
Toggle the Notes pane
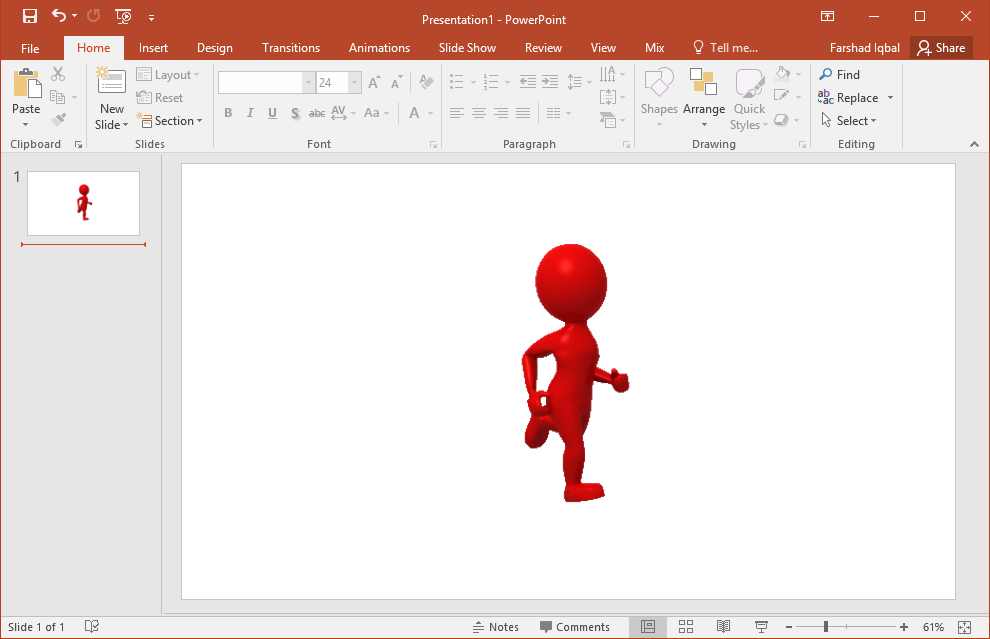496,627
